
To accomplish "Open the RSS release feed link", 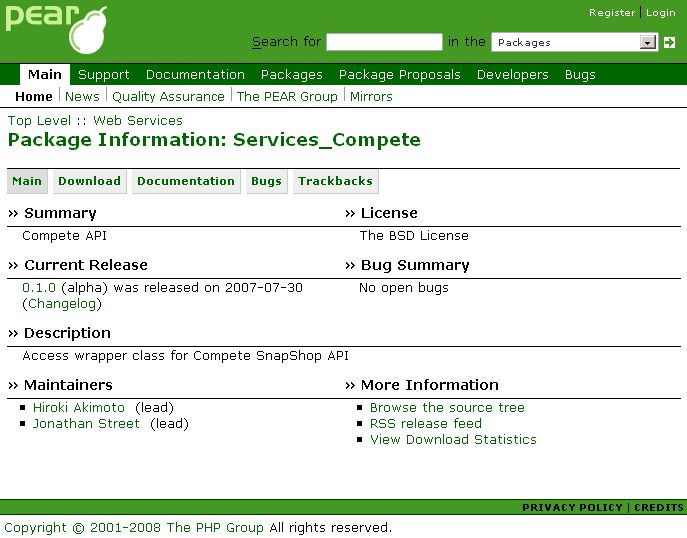I will [426, 424].
